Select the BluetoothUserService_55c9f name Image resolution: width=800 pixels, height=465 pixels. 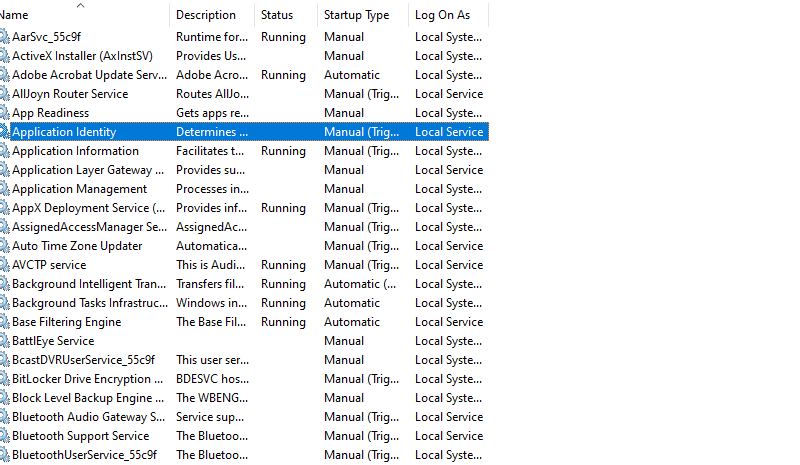tap(85, 455)
